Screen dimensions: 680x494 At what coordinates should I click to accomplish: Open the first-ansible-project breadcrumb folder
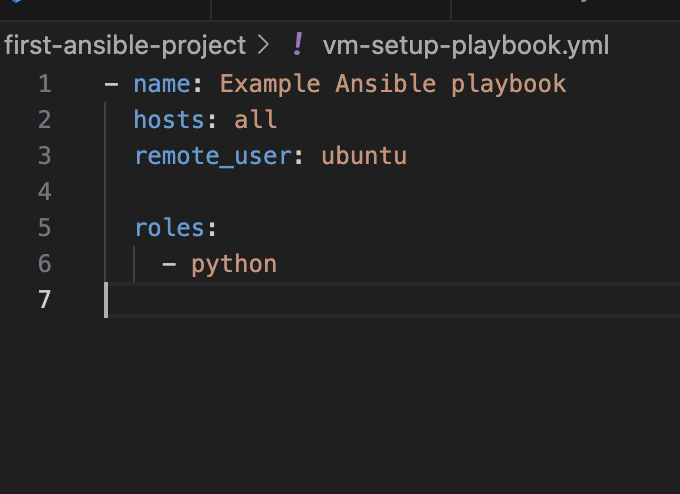point(125,46)
